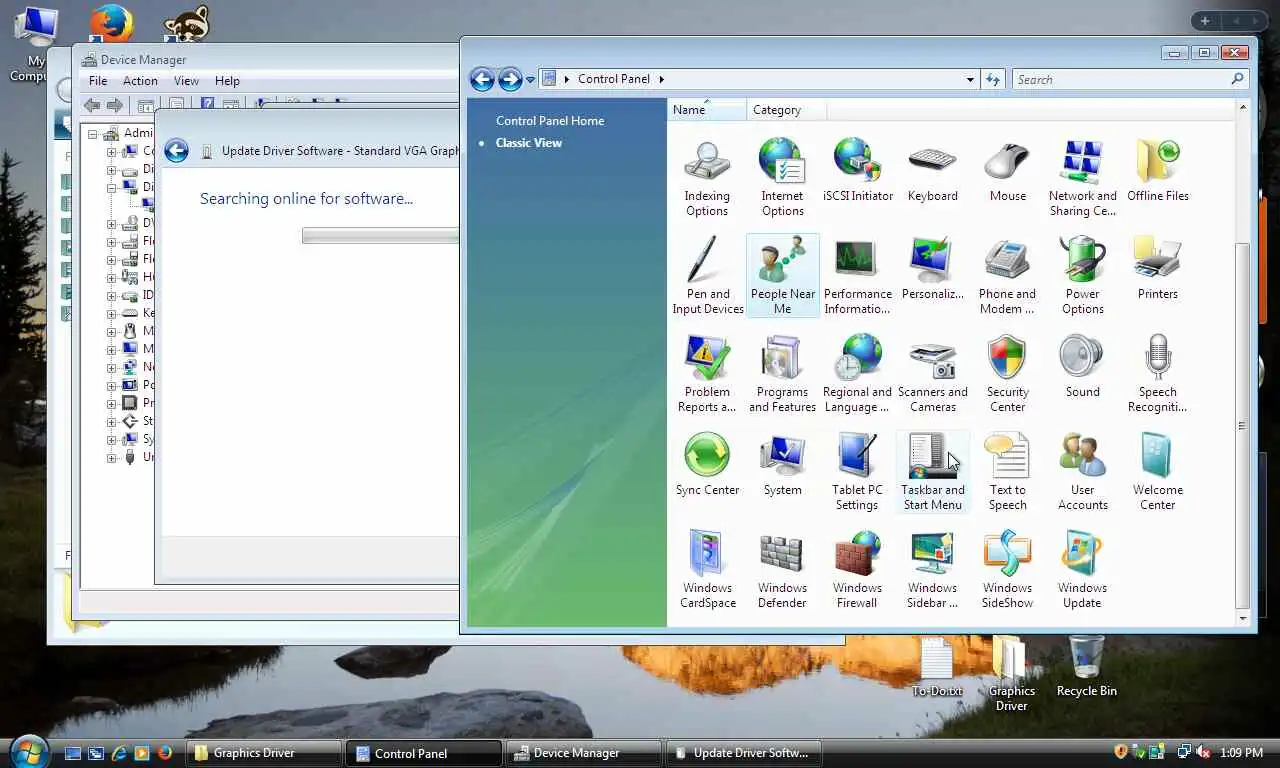The width and height of the screenshot is (1280, 768).
Task: Open Problem Reports and Solutions
Action: (707, 374)
